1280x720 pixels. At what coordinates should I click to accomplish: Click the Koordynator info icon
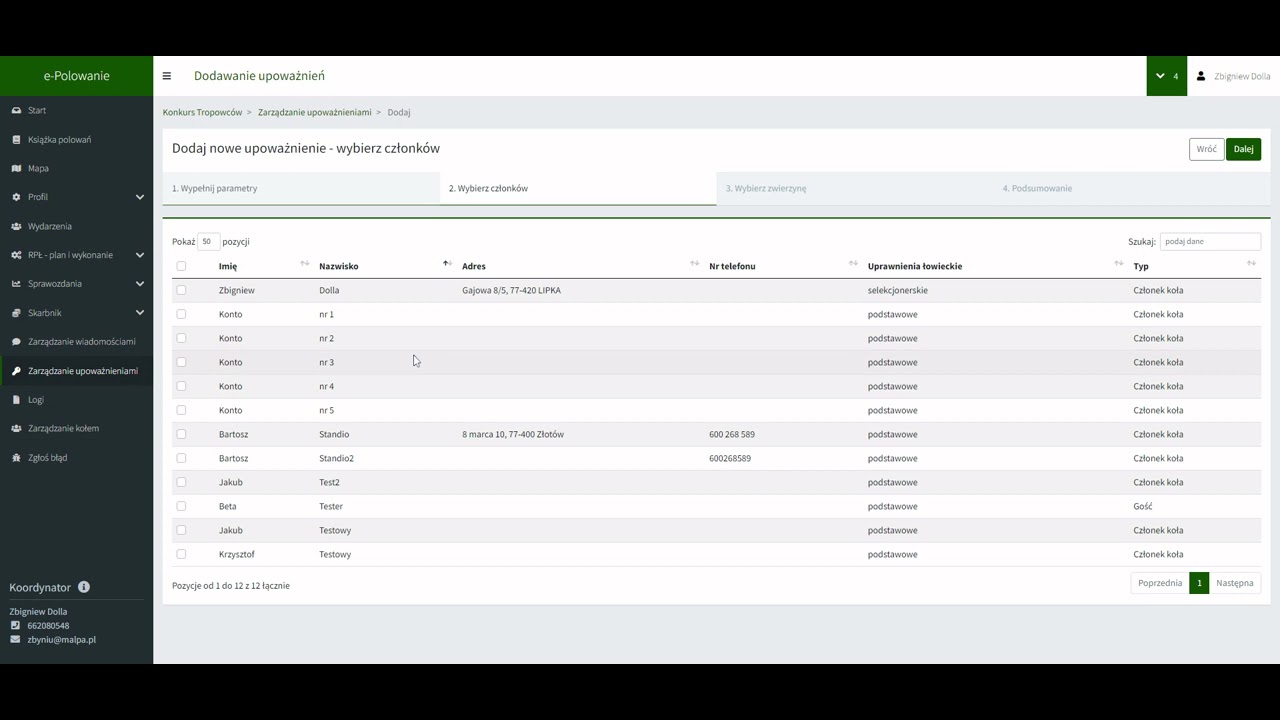coord(84,587)
